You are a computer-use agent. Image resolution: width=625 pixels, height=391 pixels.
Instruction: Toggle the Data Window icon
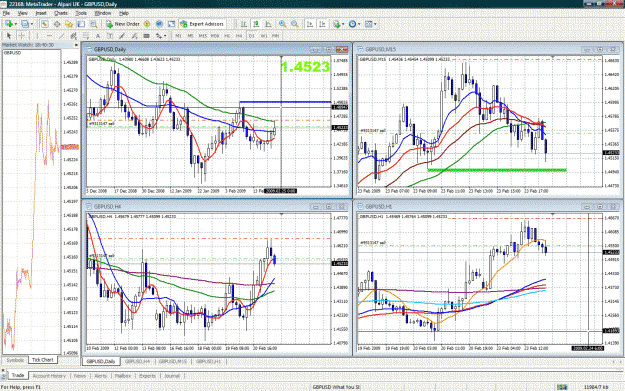(x=57, y=24)
